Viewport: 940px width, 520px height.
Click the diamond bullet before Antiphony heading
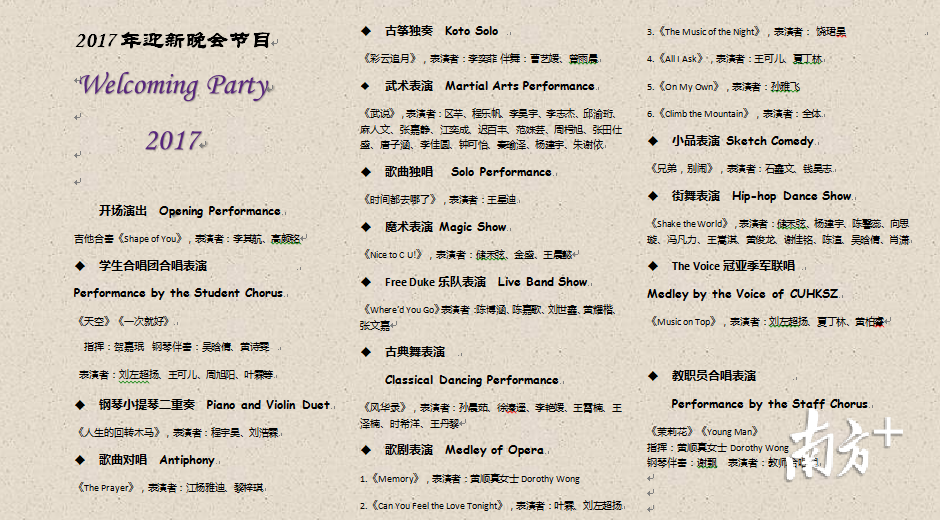click(x=80, y=460)
